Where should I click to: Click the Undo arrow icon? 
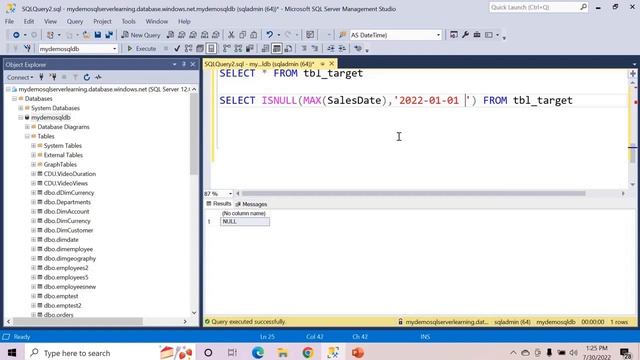(x=269, y=35)
